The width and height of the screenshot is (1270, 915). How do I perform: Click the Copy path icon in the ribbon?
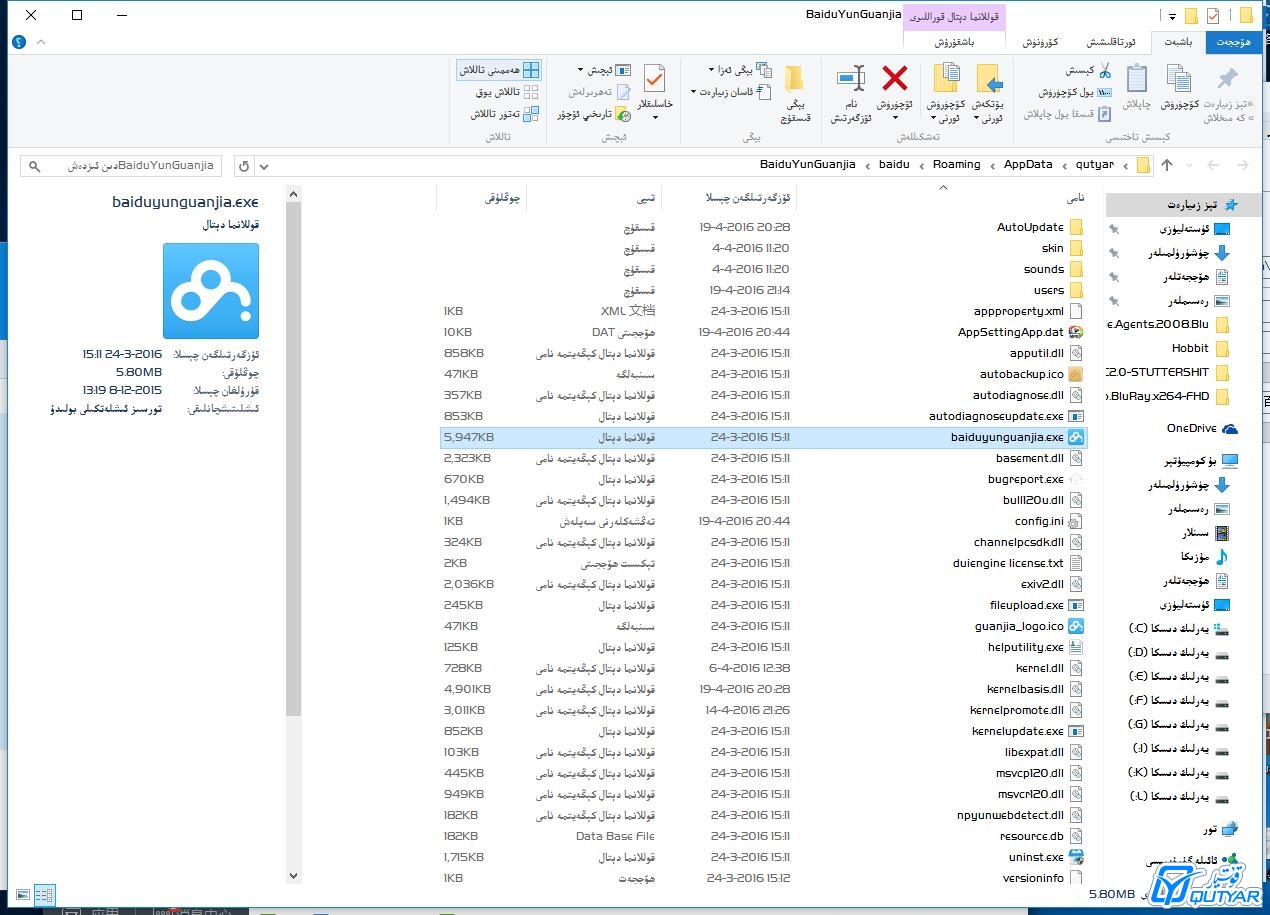coord(1105,92)
